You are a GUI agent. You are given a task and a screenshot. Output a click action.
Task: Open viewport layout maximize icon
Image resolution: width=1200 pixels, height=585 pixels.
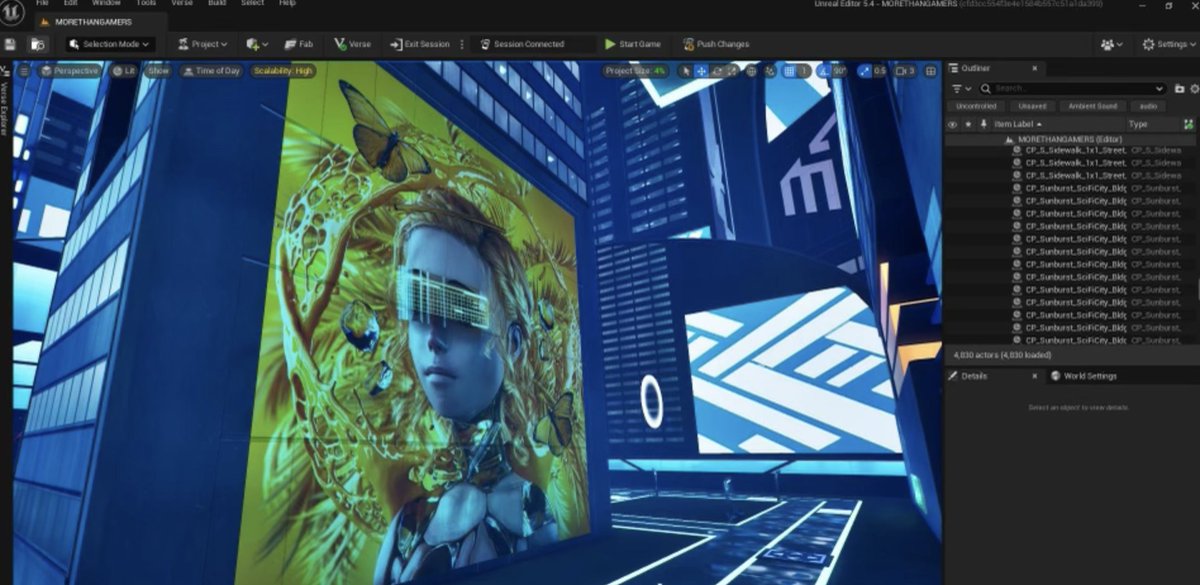(931, 71)
